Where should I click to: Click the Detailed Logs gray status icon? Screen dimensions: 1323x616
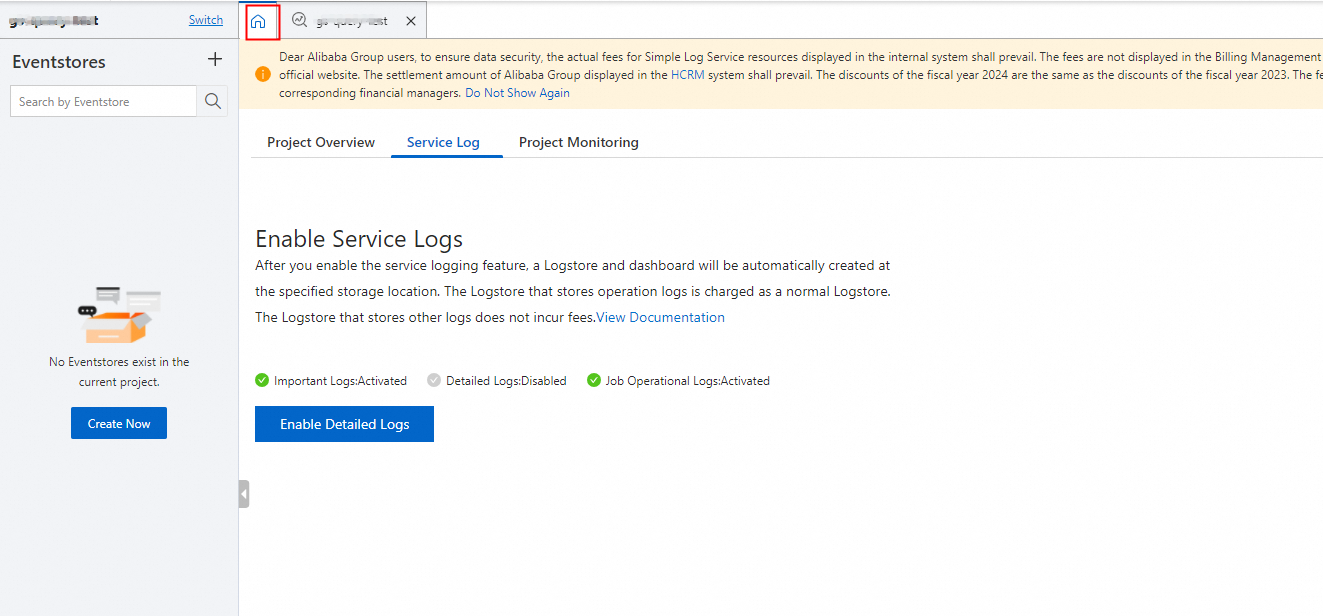(x=434, y=380)
